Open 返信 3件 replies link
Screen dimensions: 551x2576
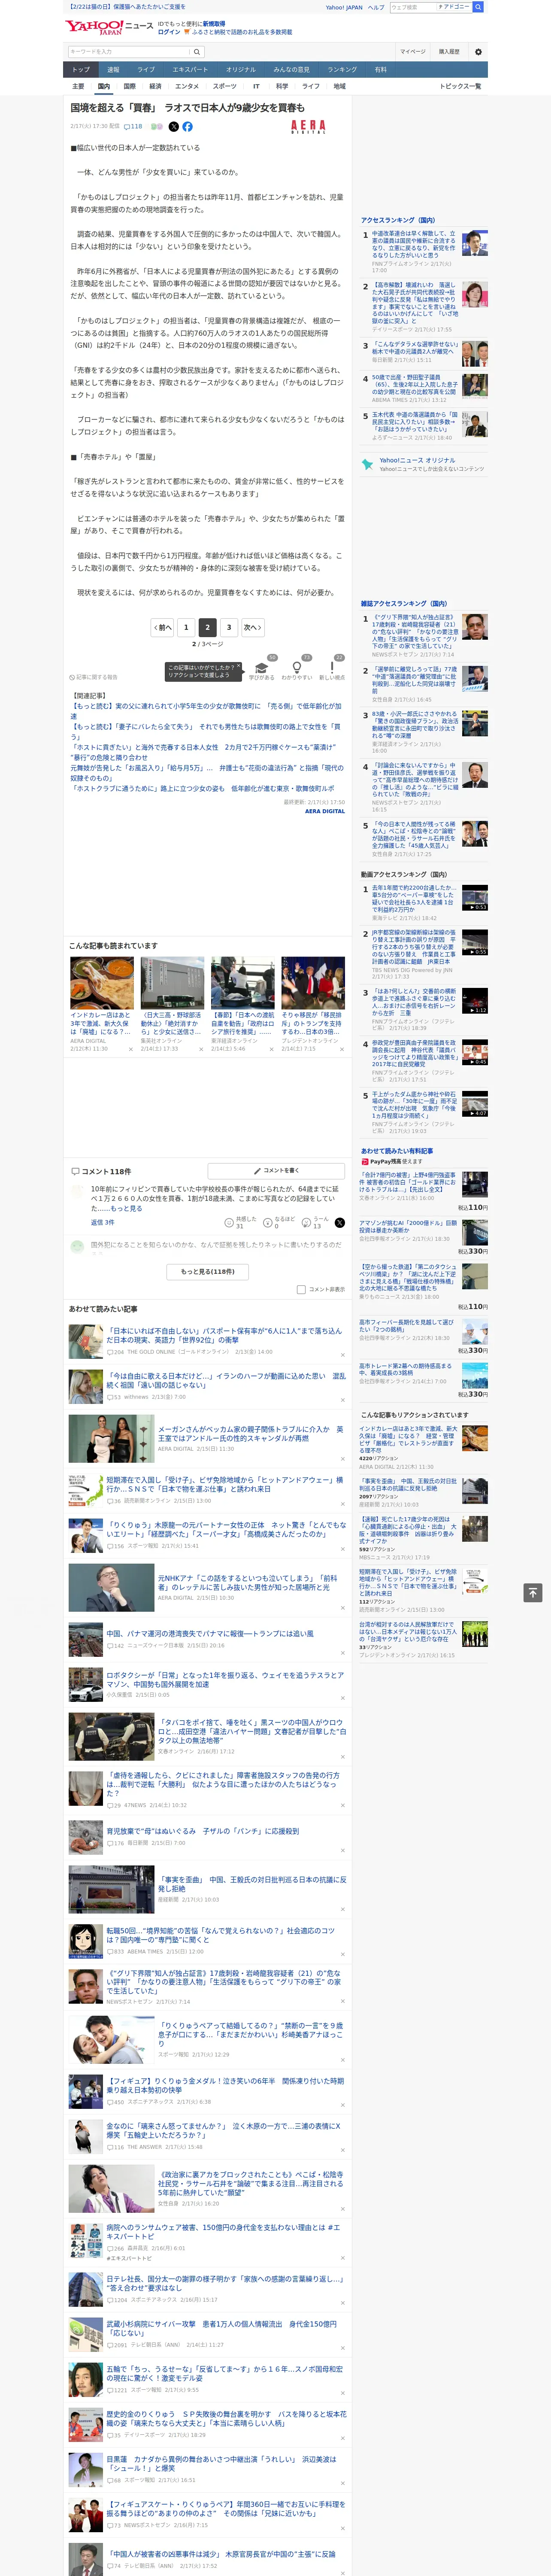103,1223
